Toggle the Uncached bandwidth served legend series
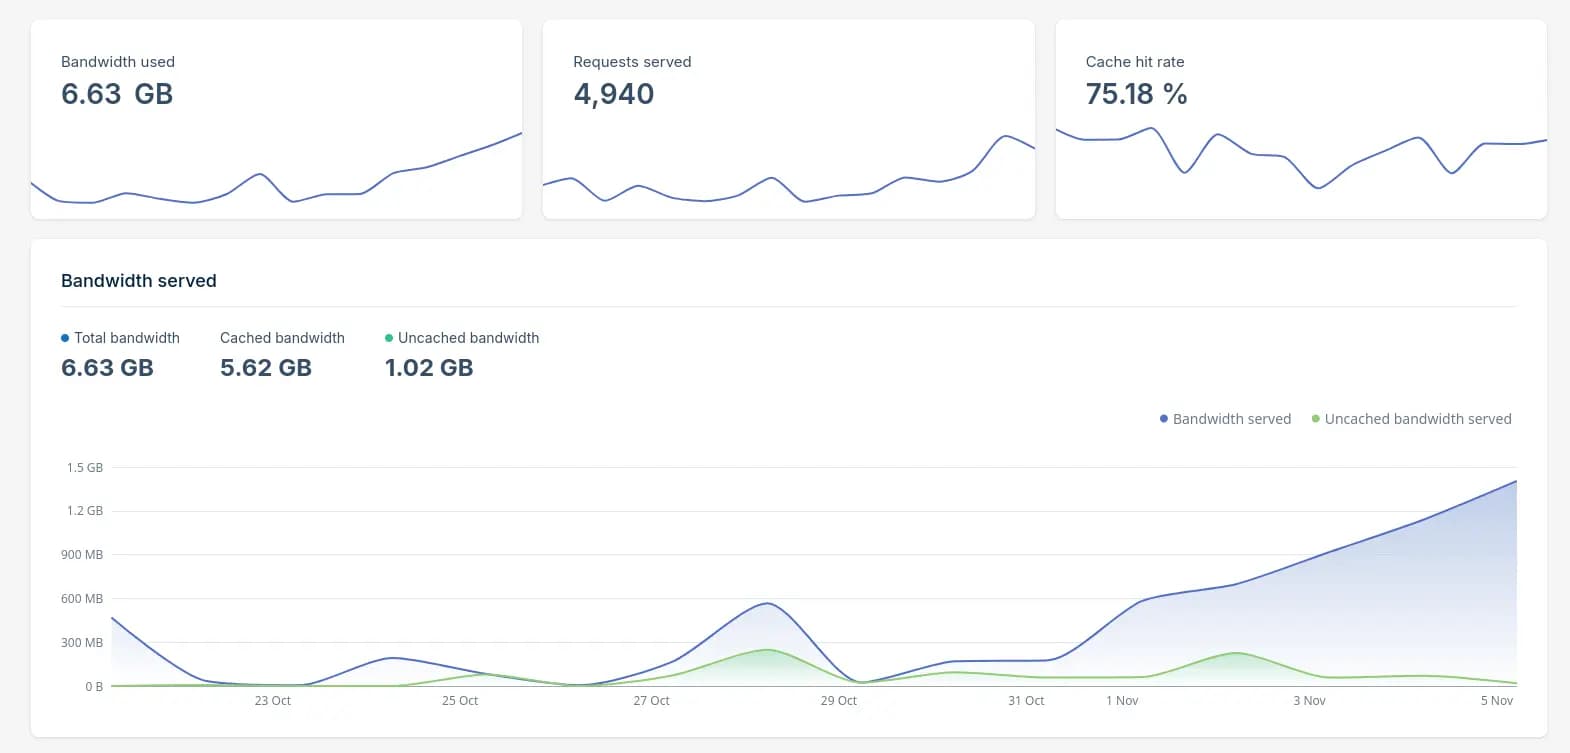Image resolution: width=1570 pixels, height=753 pixels. coord(1417,419)
